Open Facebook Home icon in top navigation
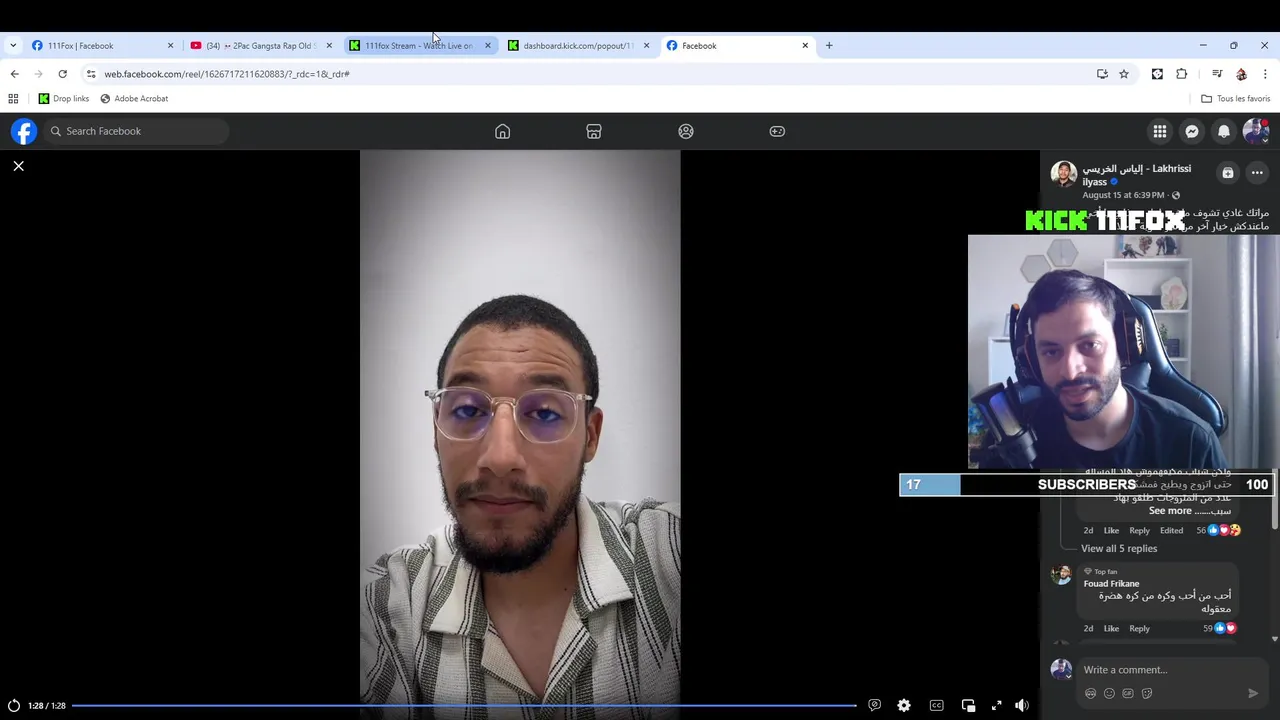This screenshot has width=1280, height=720. coord(503,131)
